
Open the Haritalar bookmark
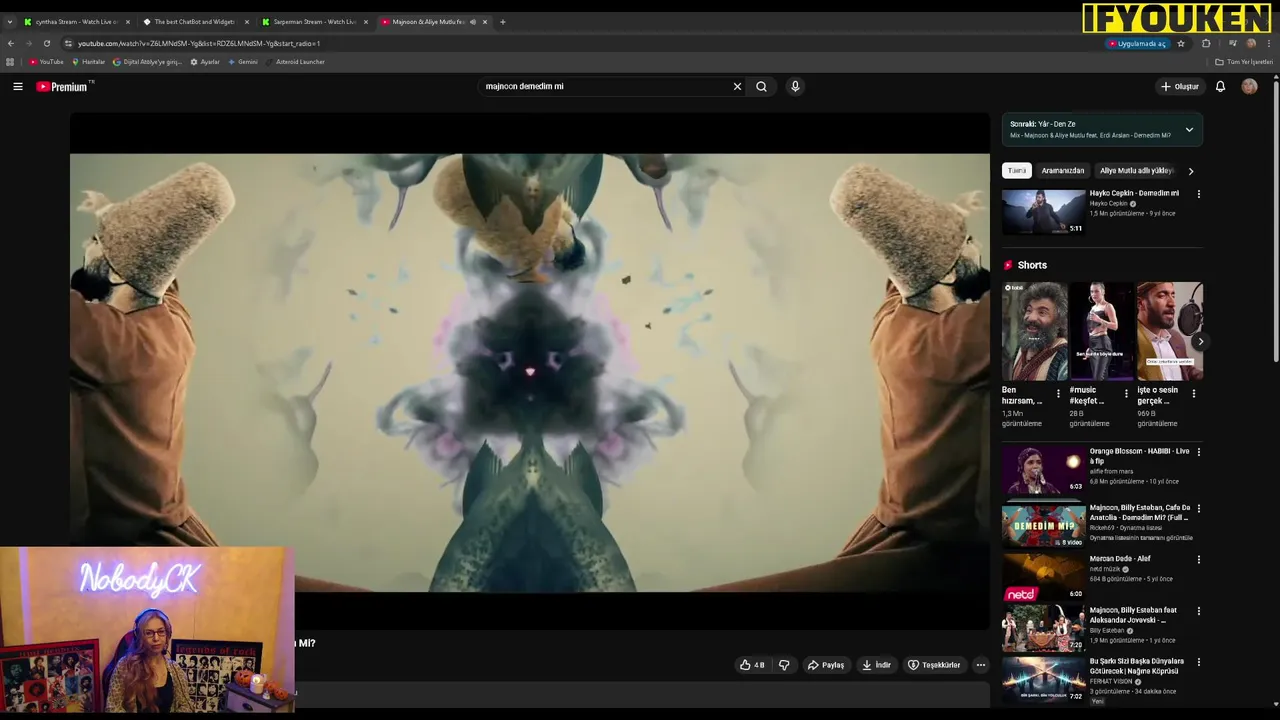88,62
